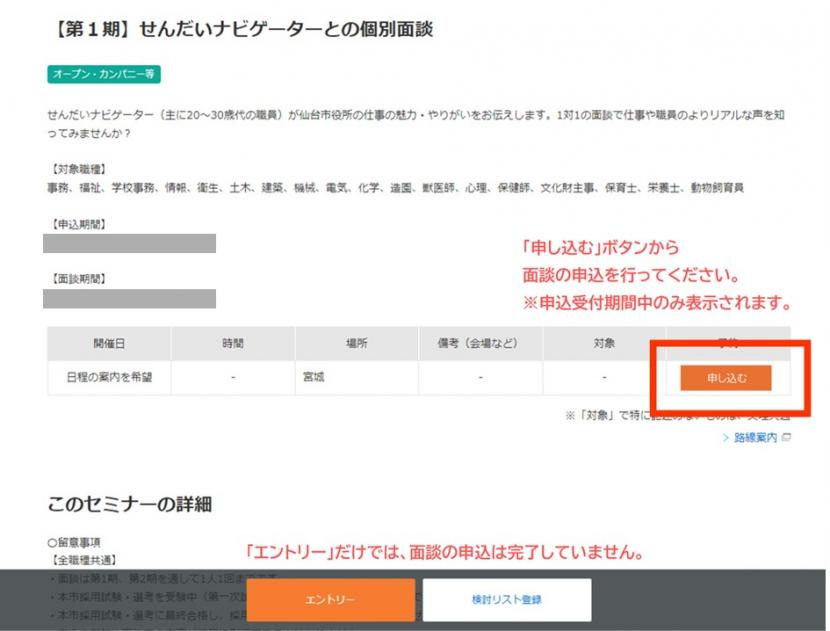The height and width of the screenshot is (631, 830).
Task: Open the 路線案内 link
Action: (755, 437)
